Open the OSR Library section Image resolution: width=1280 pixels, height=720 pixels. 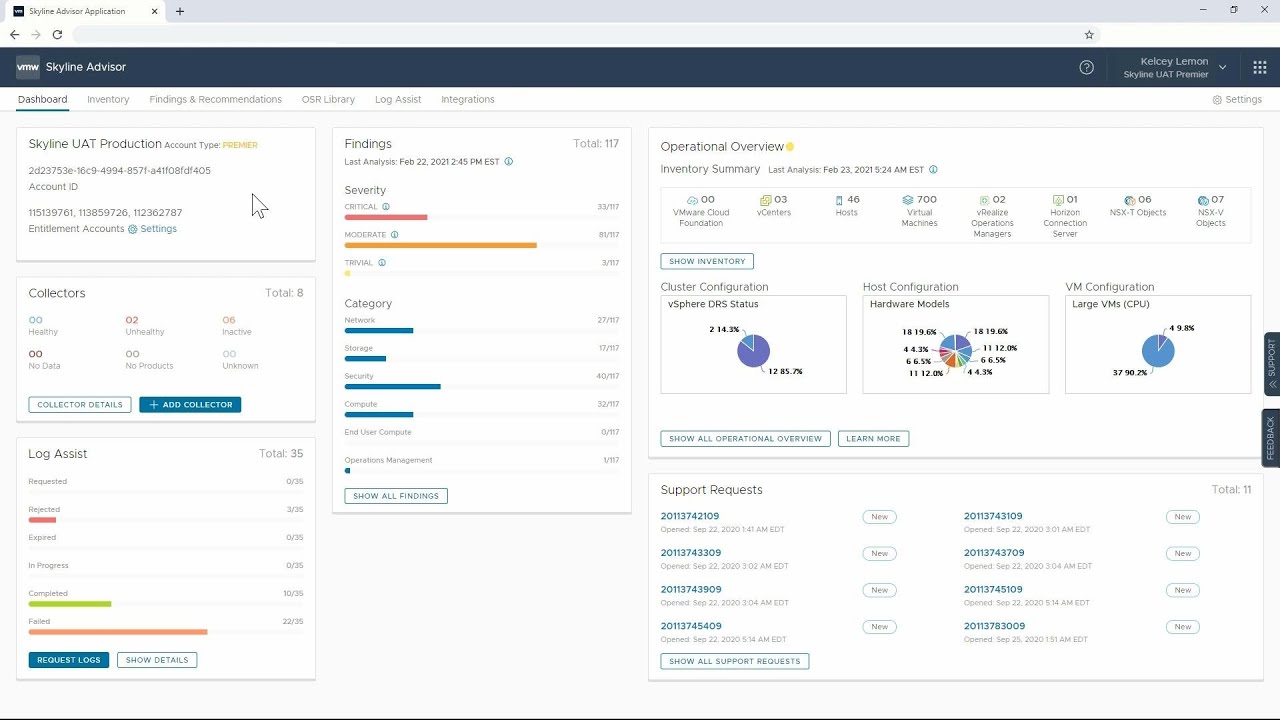(x=328, y=99)
